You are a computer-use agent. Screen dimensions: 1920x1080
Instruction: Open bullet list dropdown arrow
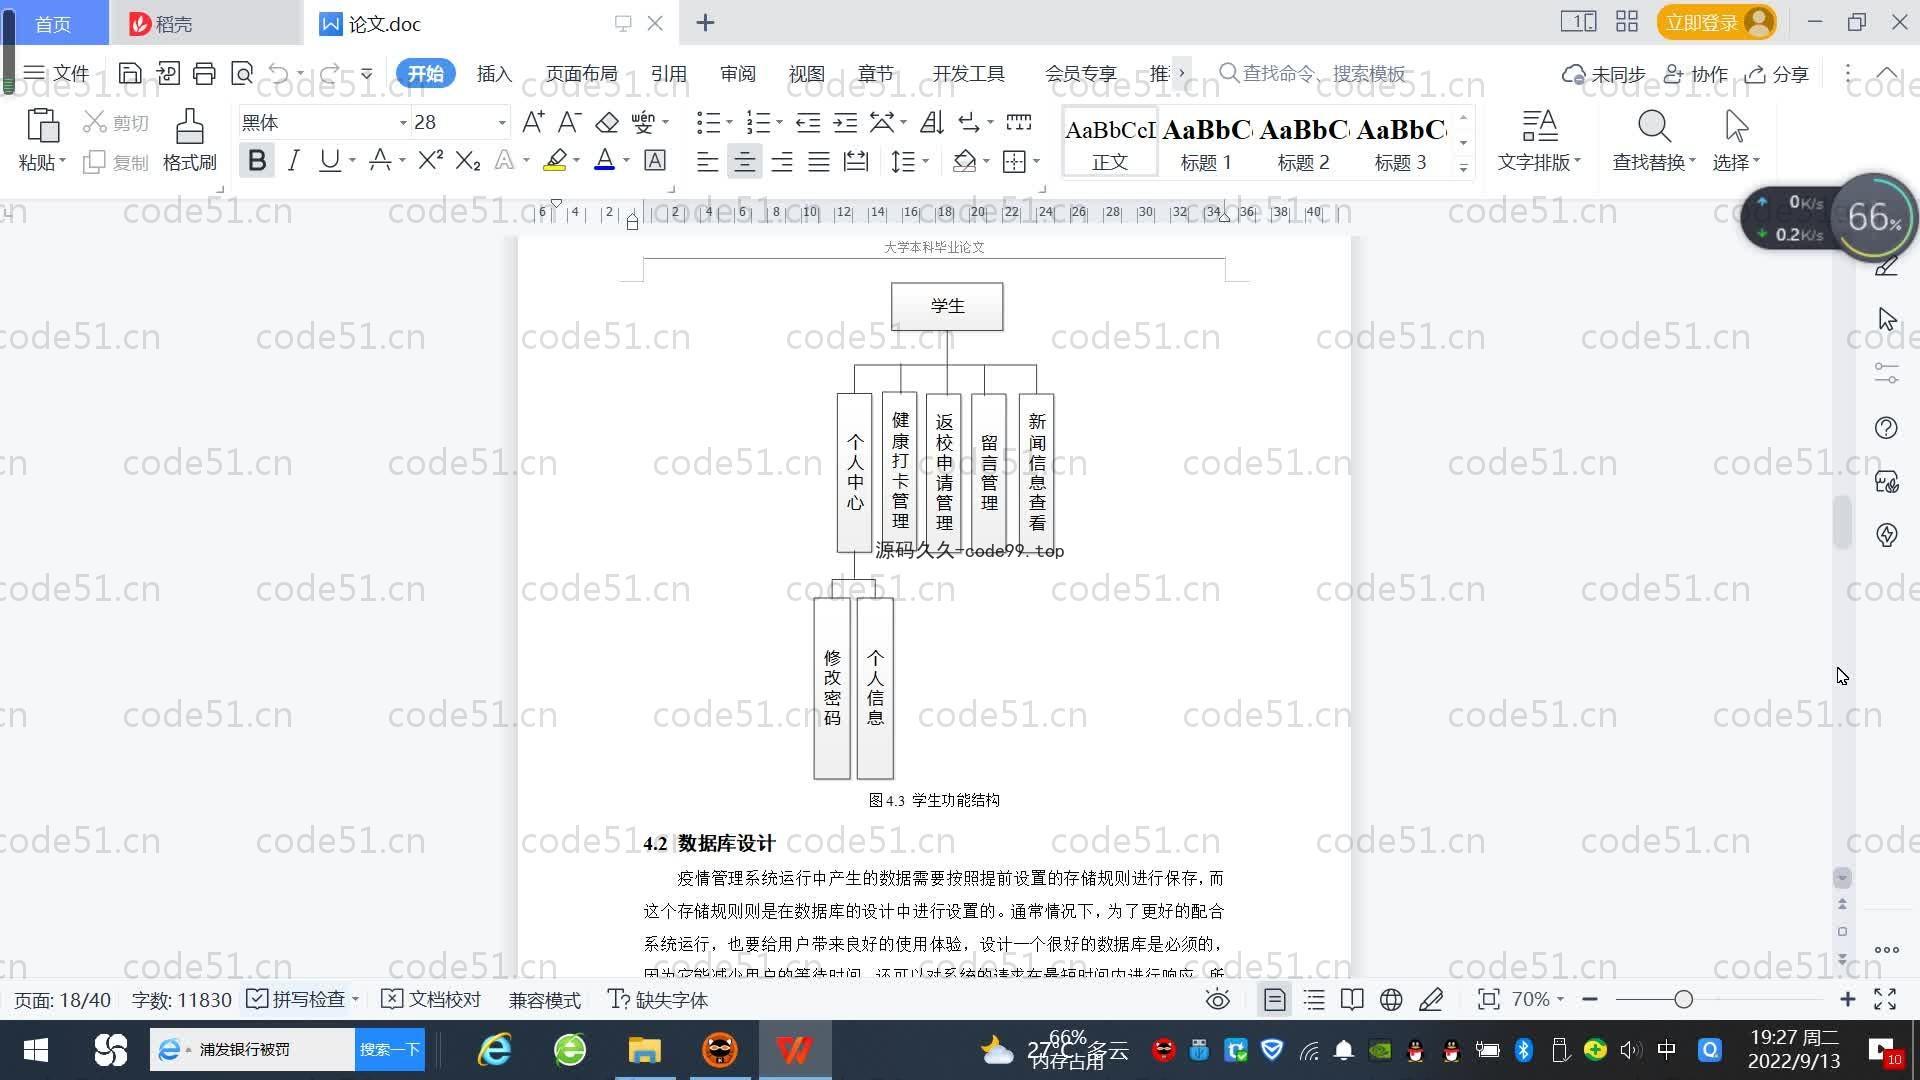click(x=729, y=122)
